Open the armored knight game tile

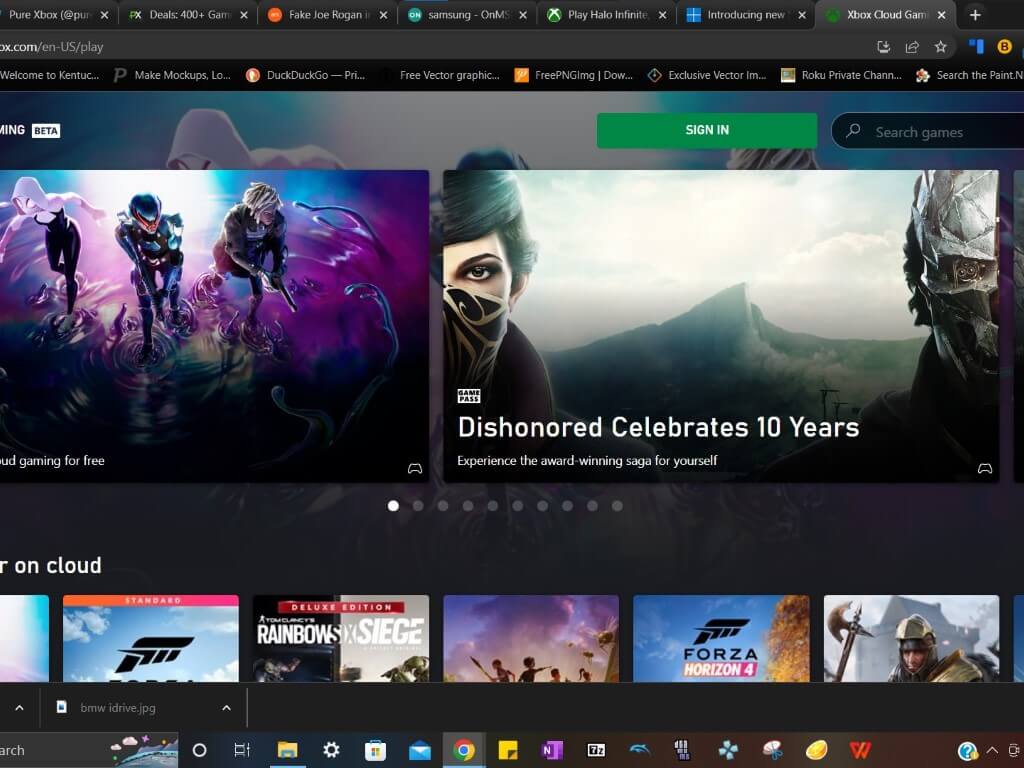tap(912, 638)
